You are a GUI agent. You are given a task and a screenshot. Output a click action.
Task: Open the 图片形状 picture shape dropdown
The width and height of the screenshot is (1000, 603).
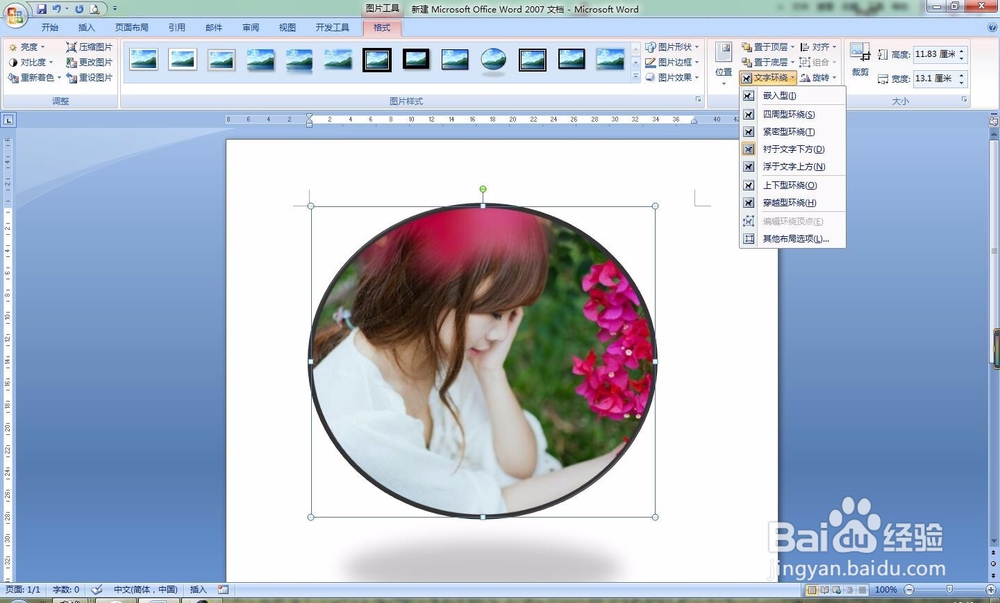tap(672, 47)
